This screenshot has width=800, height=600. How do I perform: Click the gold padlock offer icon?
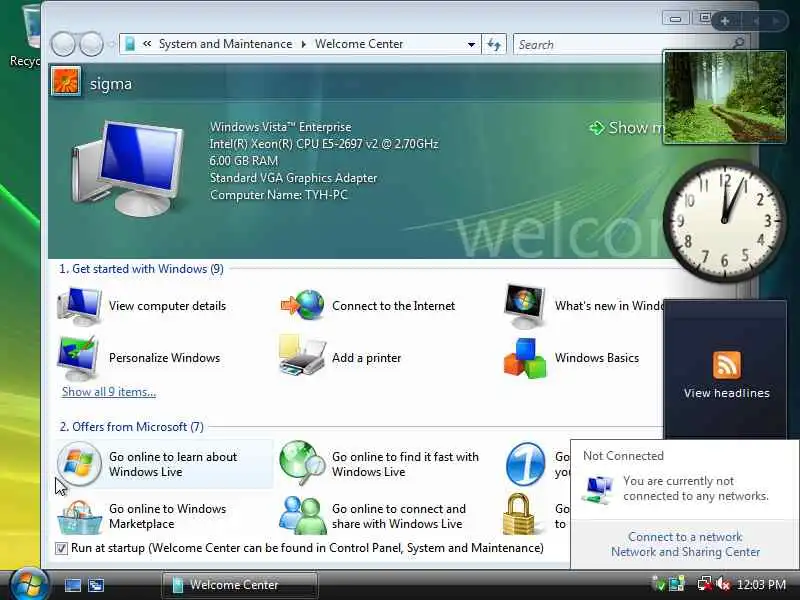[519, 514]
